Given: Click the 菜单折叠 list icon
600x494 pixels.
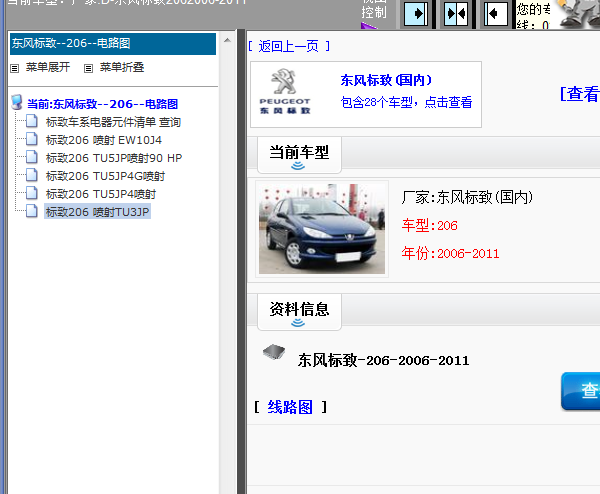Looking at the screenshot, I should tap(88, 68).
